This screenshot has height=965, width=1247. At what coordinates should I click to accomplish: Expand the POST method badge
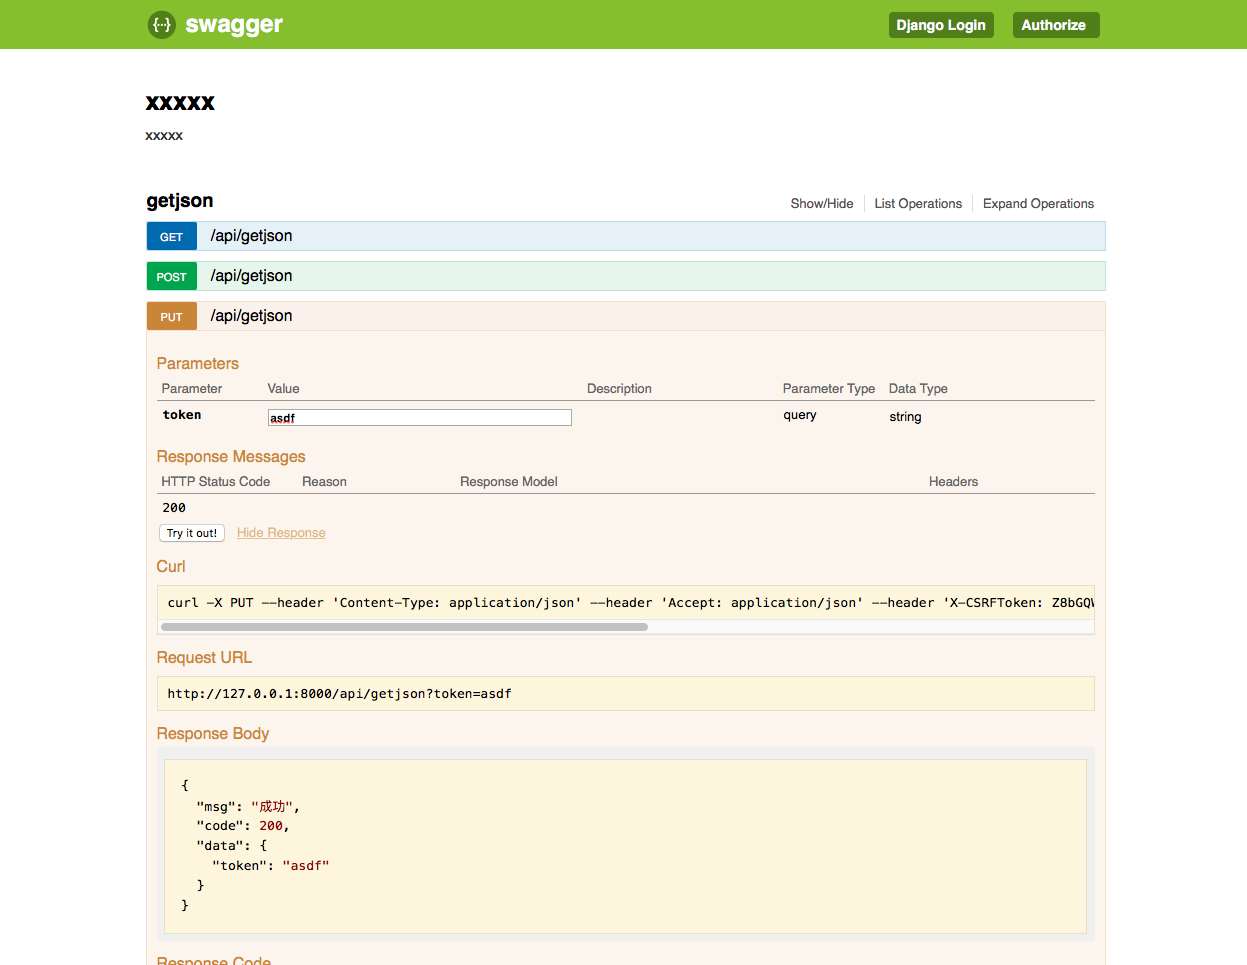(172, 276)
